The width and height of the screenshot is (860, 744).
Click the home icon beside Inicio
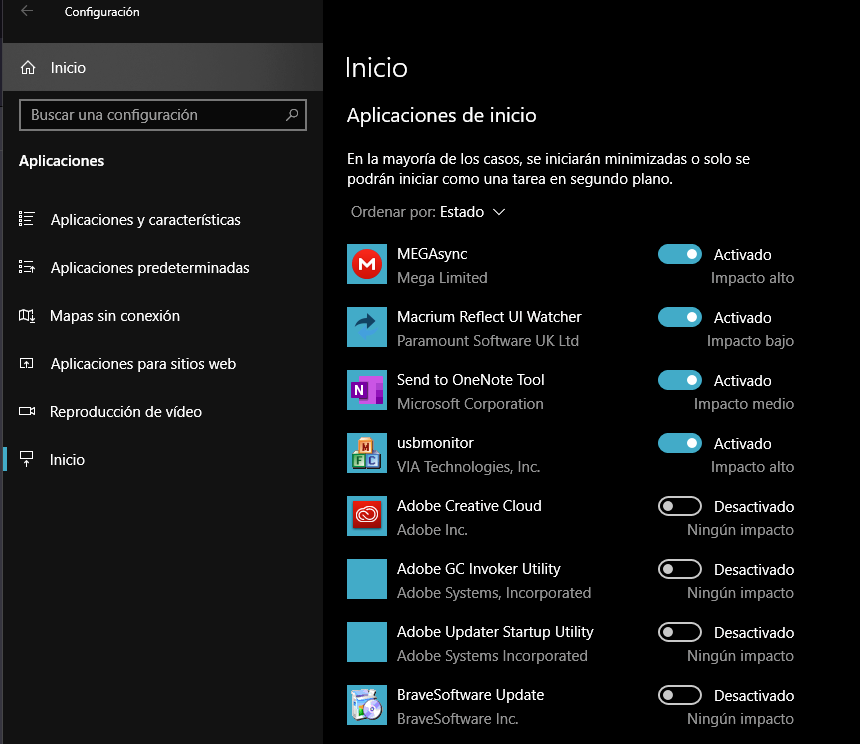click(28, 67)
